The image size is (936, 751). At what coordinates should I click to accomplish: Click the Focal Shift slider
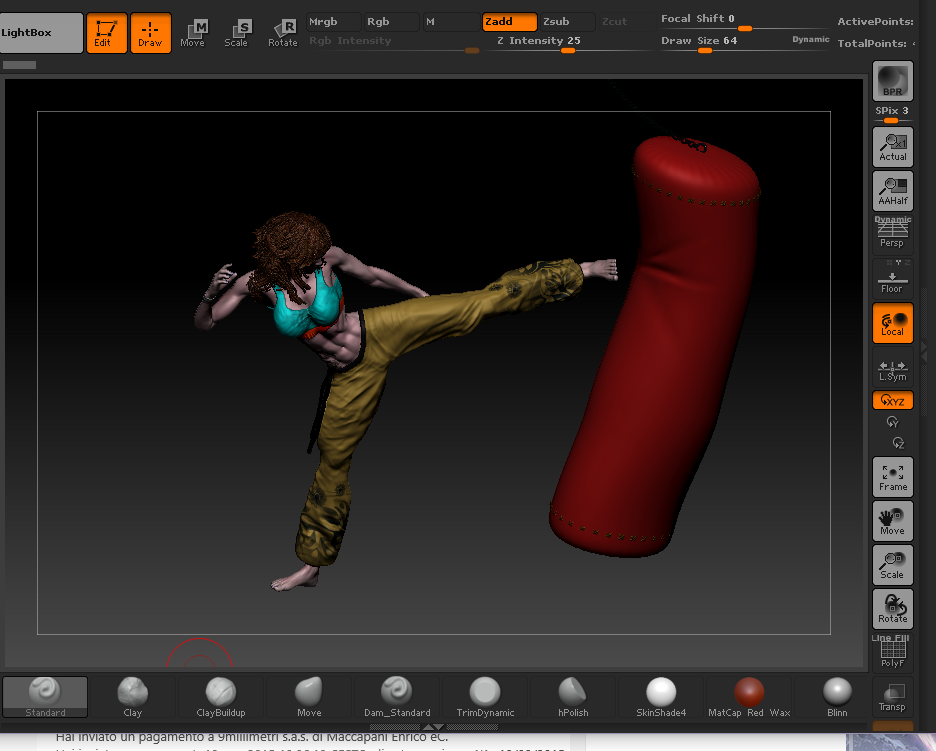pyautogui.click(x=744, y=21)
